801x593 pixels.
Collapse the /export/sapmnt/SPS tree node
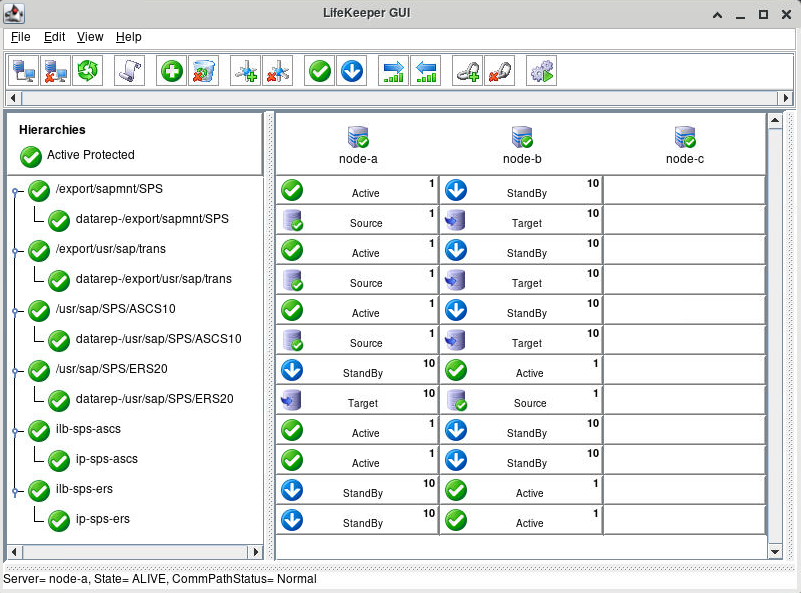click(x=15, y=192)
